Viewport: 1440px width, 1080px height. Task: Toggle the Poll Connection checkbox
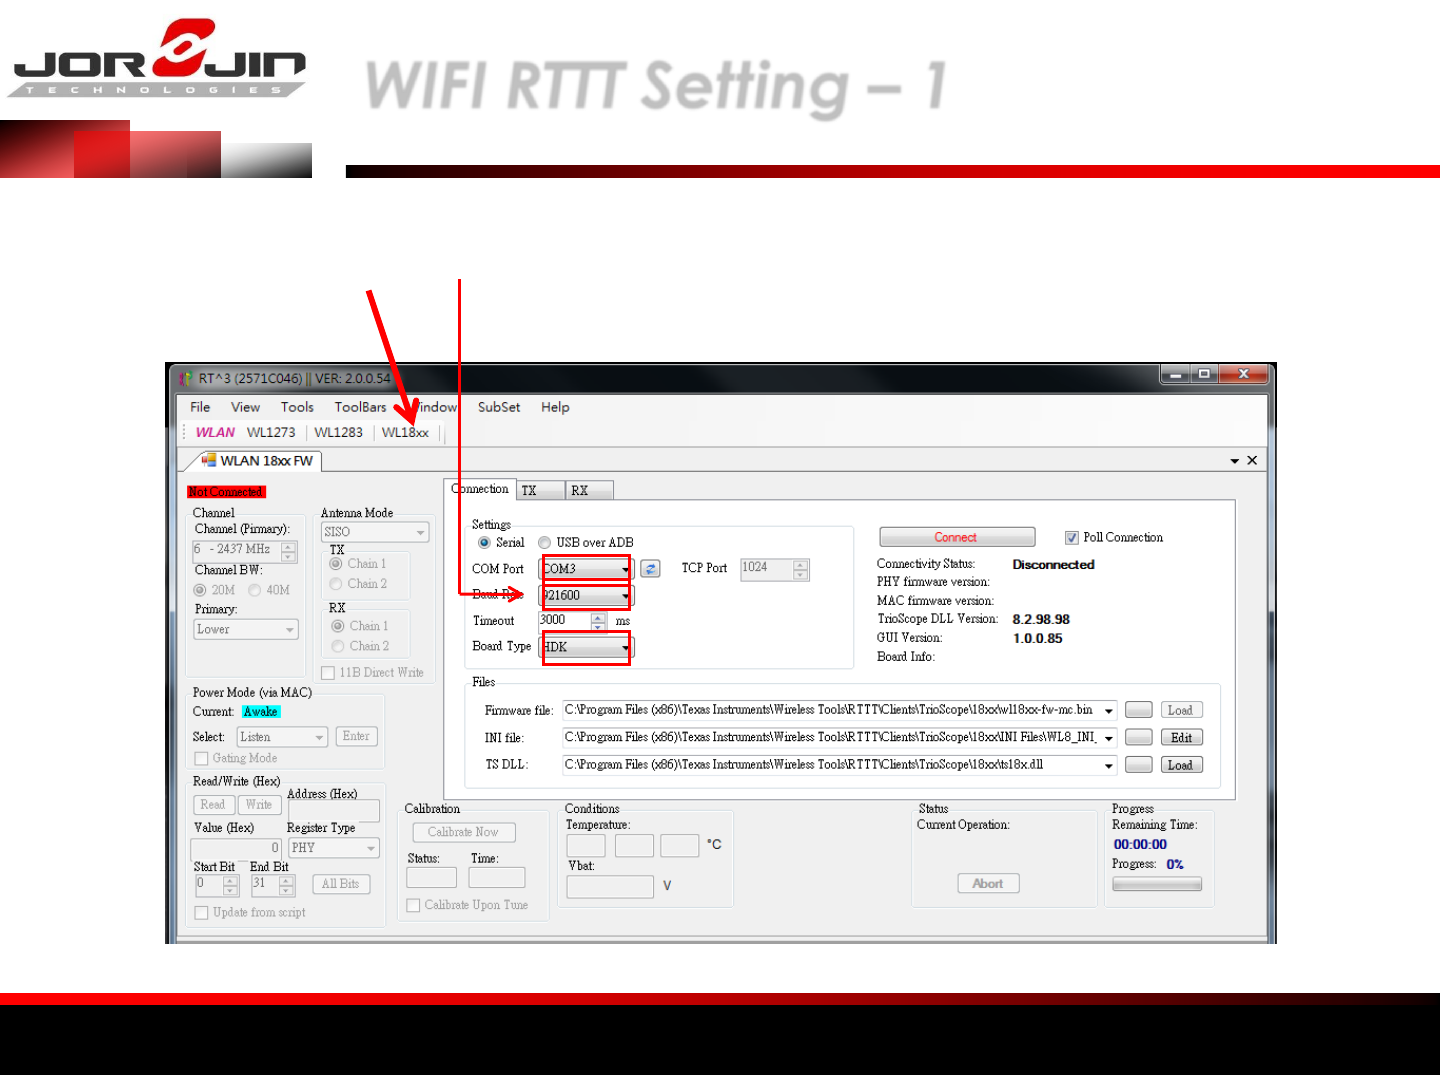tap(1072, 538)
